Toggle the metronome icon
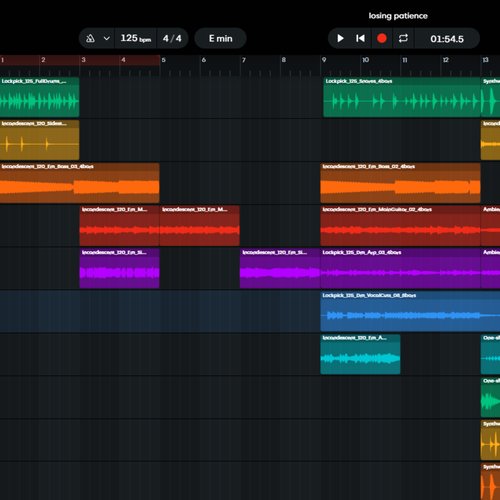Screen dimensions: 500x500 coord(90,39)
